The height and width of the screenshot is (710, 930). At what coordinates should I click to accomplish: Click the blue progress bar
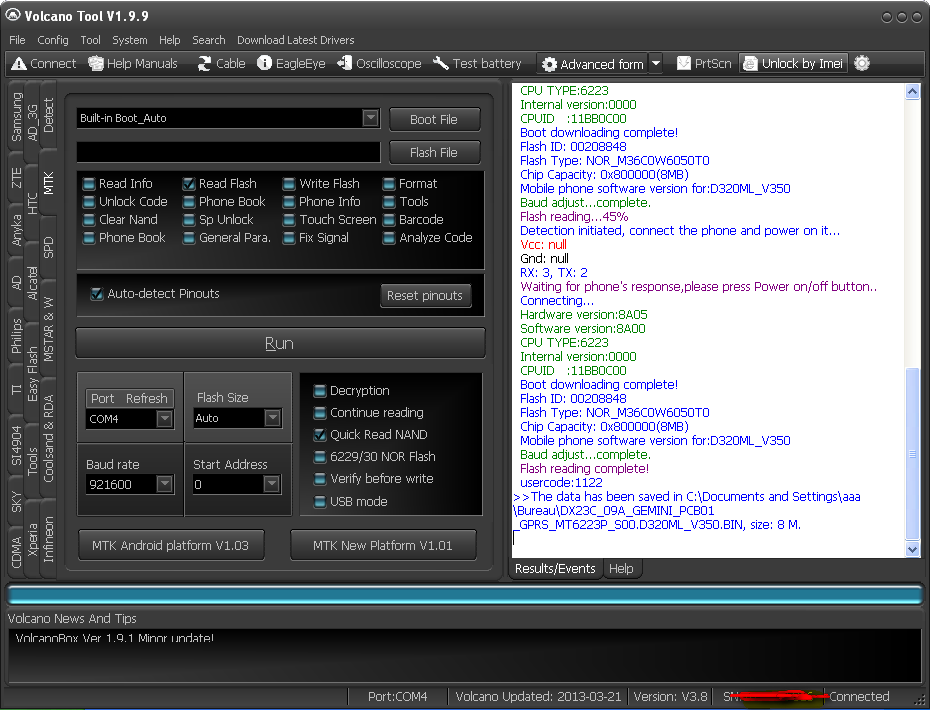(465, 594)
